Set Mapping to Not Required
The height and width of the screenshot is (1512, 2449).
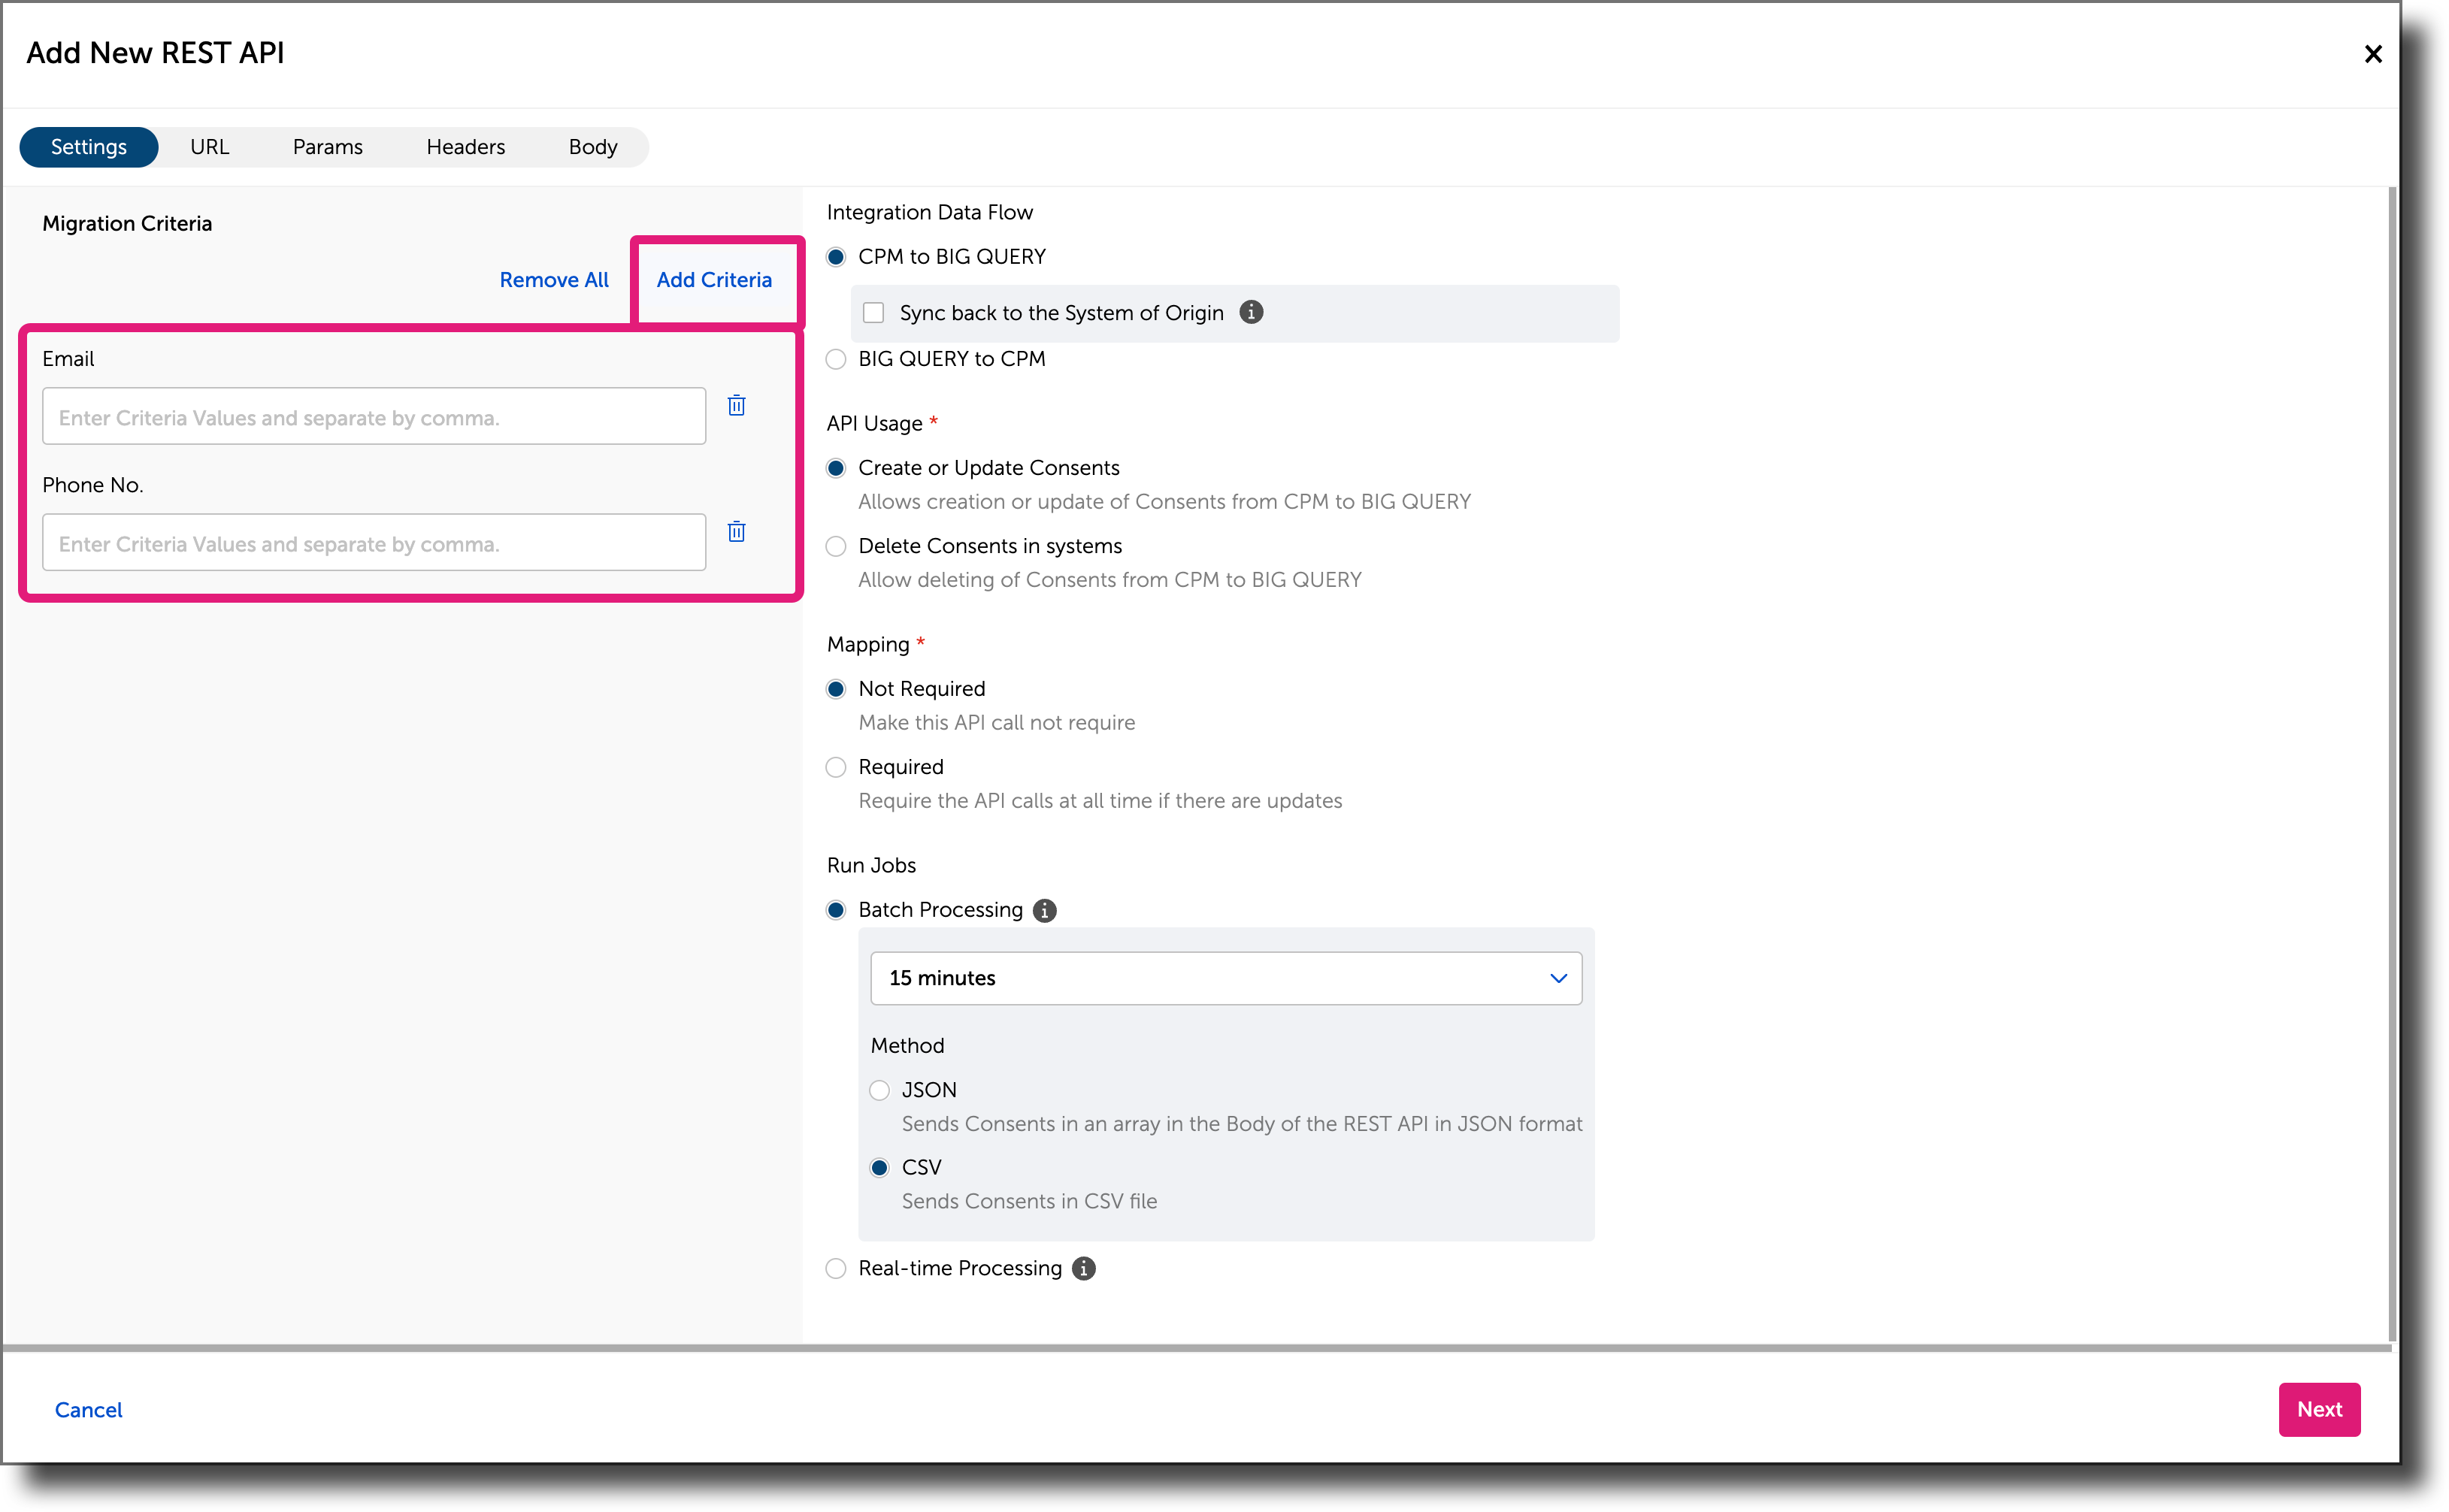coord(836,690)
